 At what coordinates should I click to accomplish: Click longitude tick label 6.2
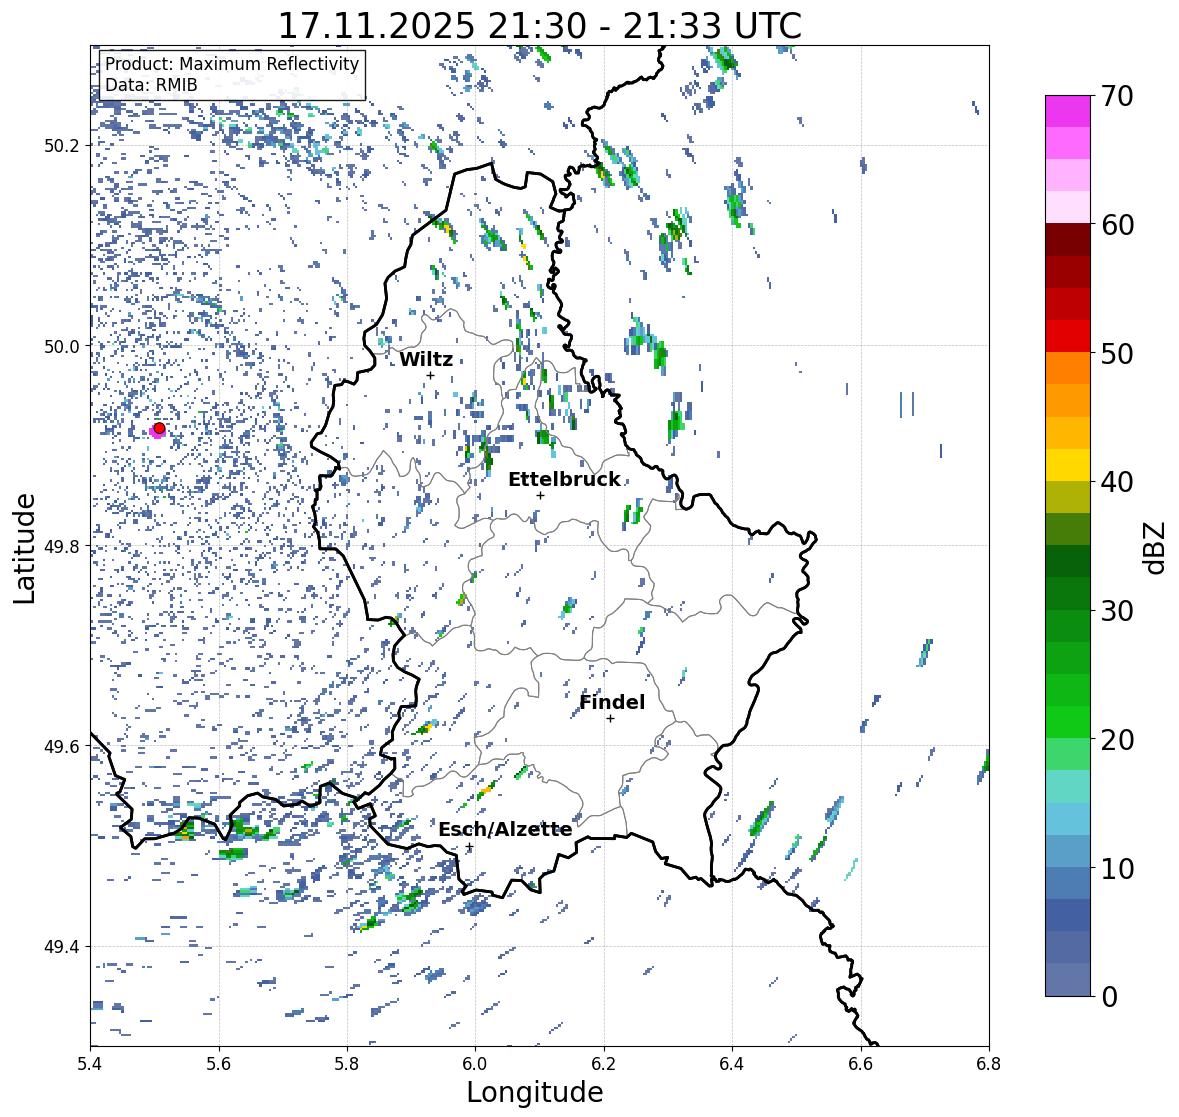[604, 1064]
